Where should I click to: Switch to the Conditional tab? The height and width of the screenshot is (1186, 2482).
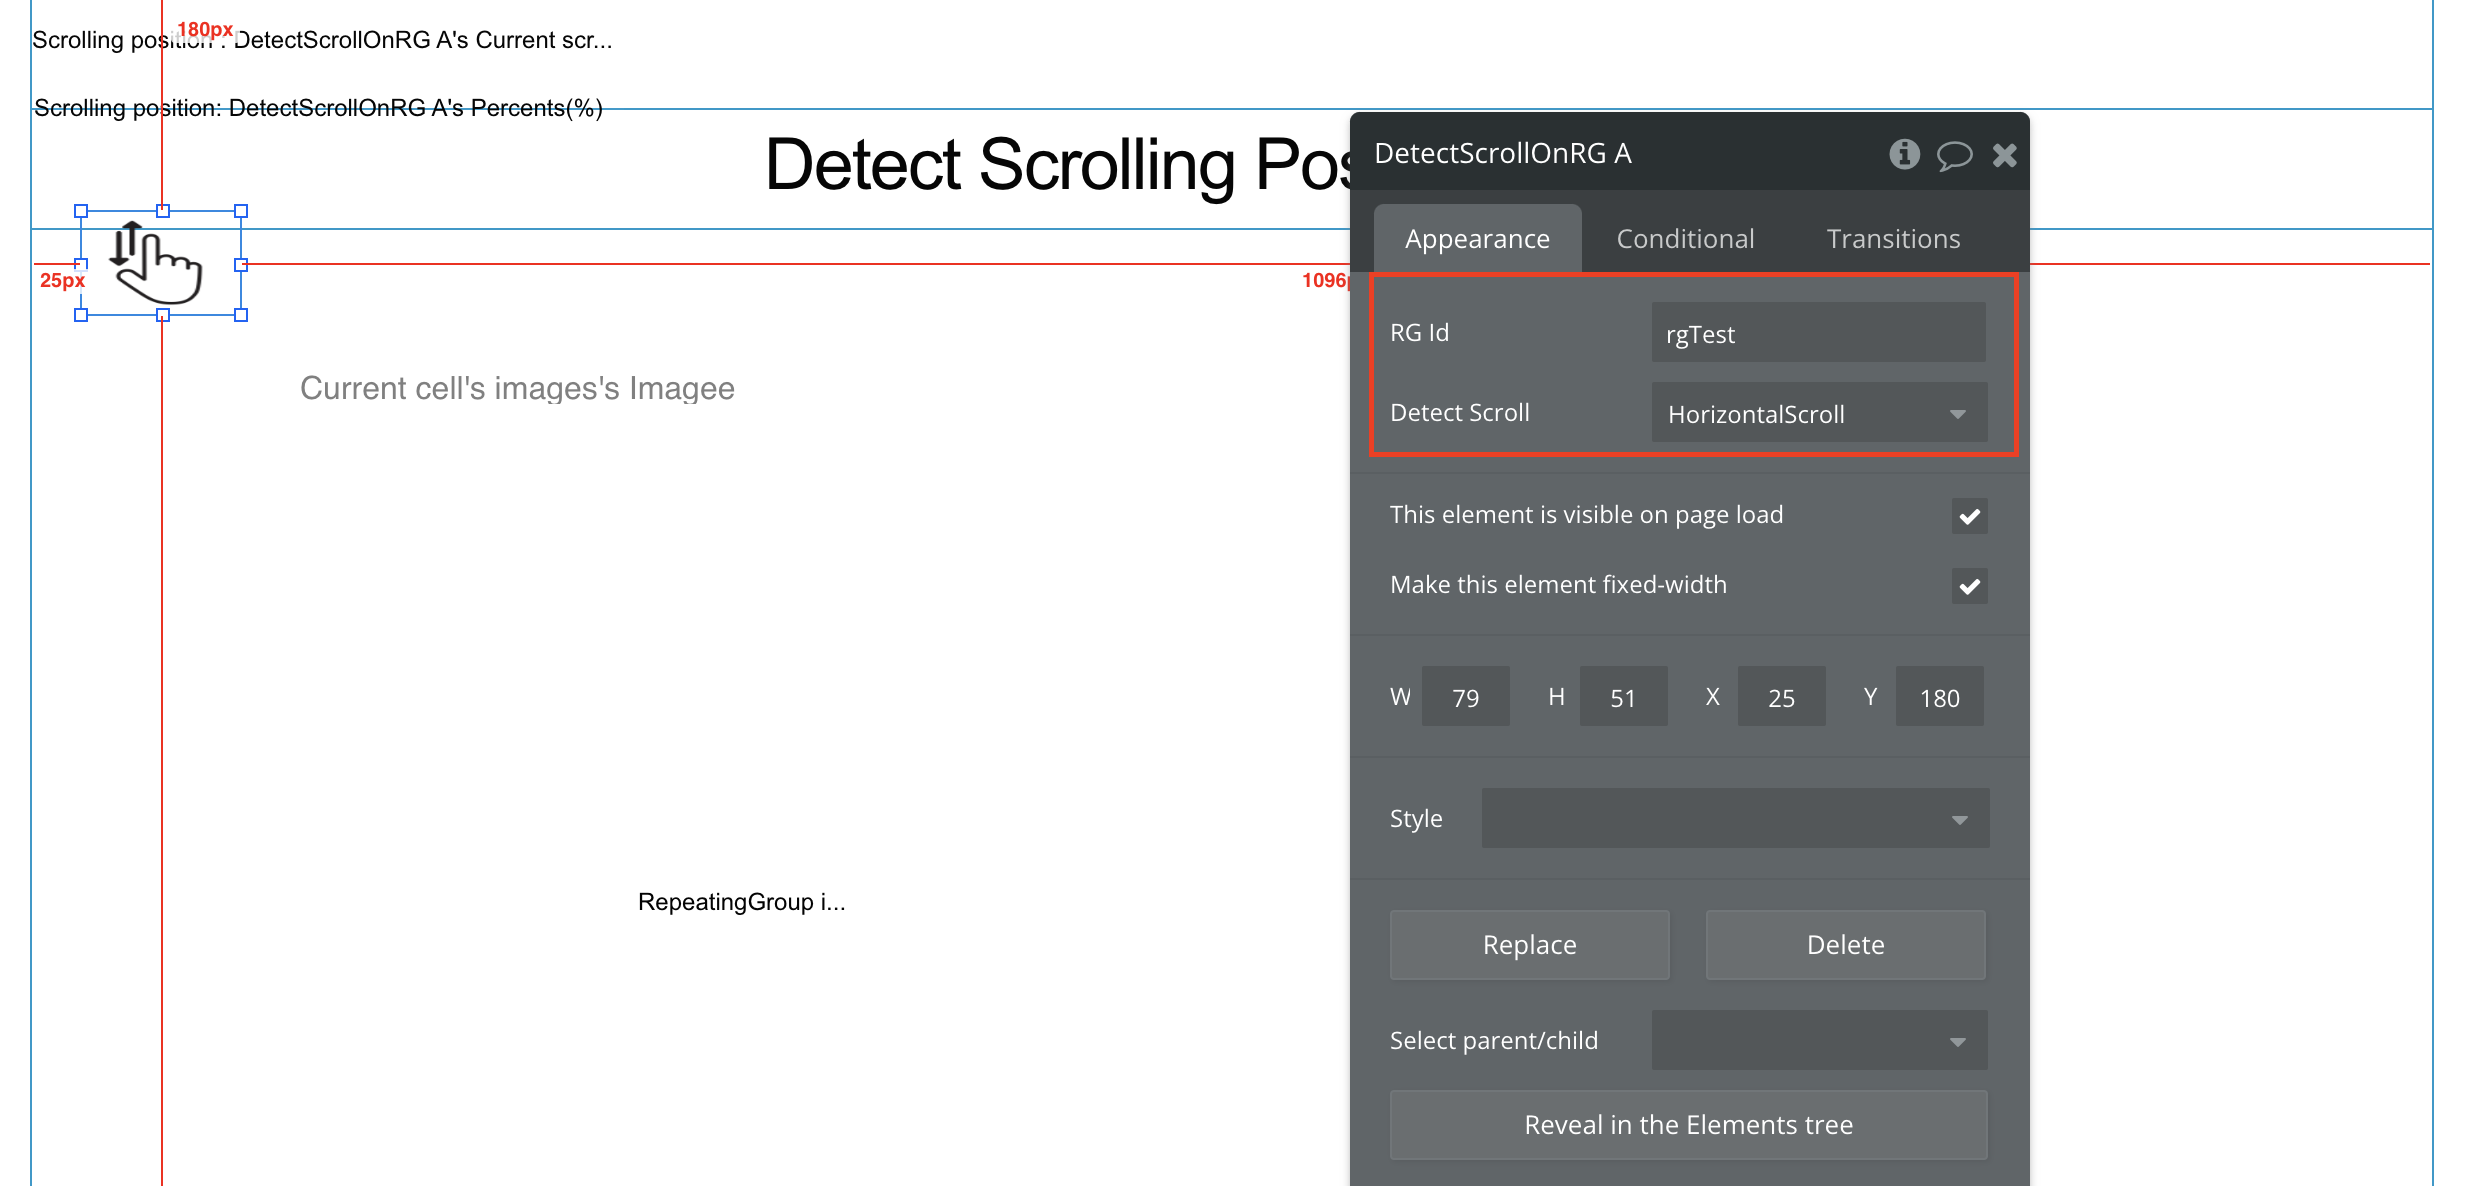point(1684,238)
